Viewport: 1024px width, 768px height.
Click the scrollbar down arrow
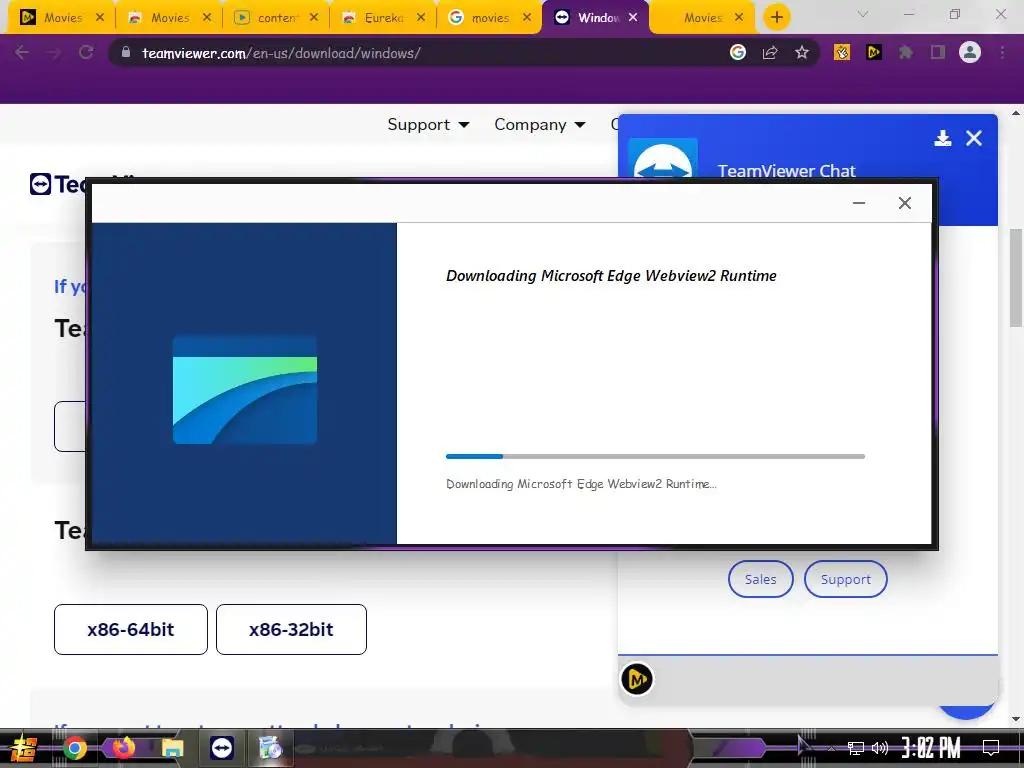pyautogui.click(x=1016, y=719)
